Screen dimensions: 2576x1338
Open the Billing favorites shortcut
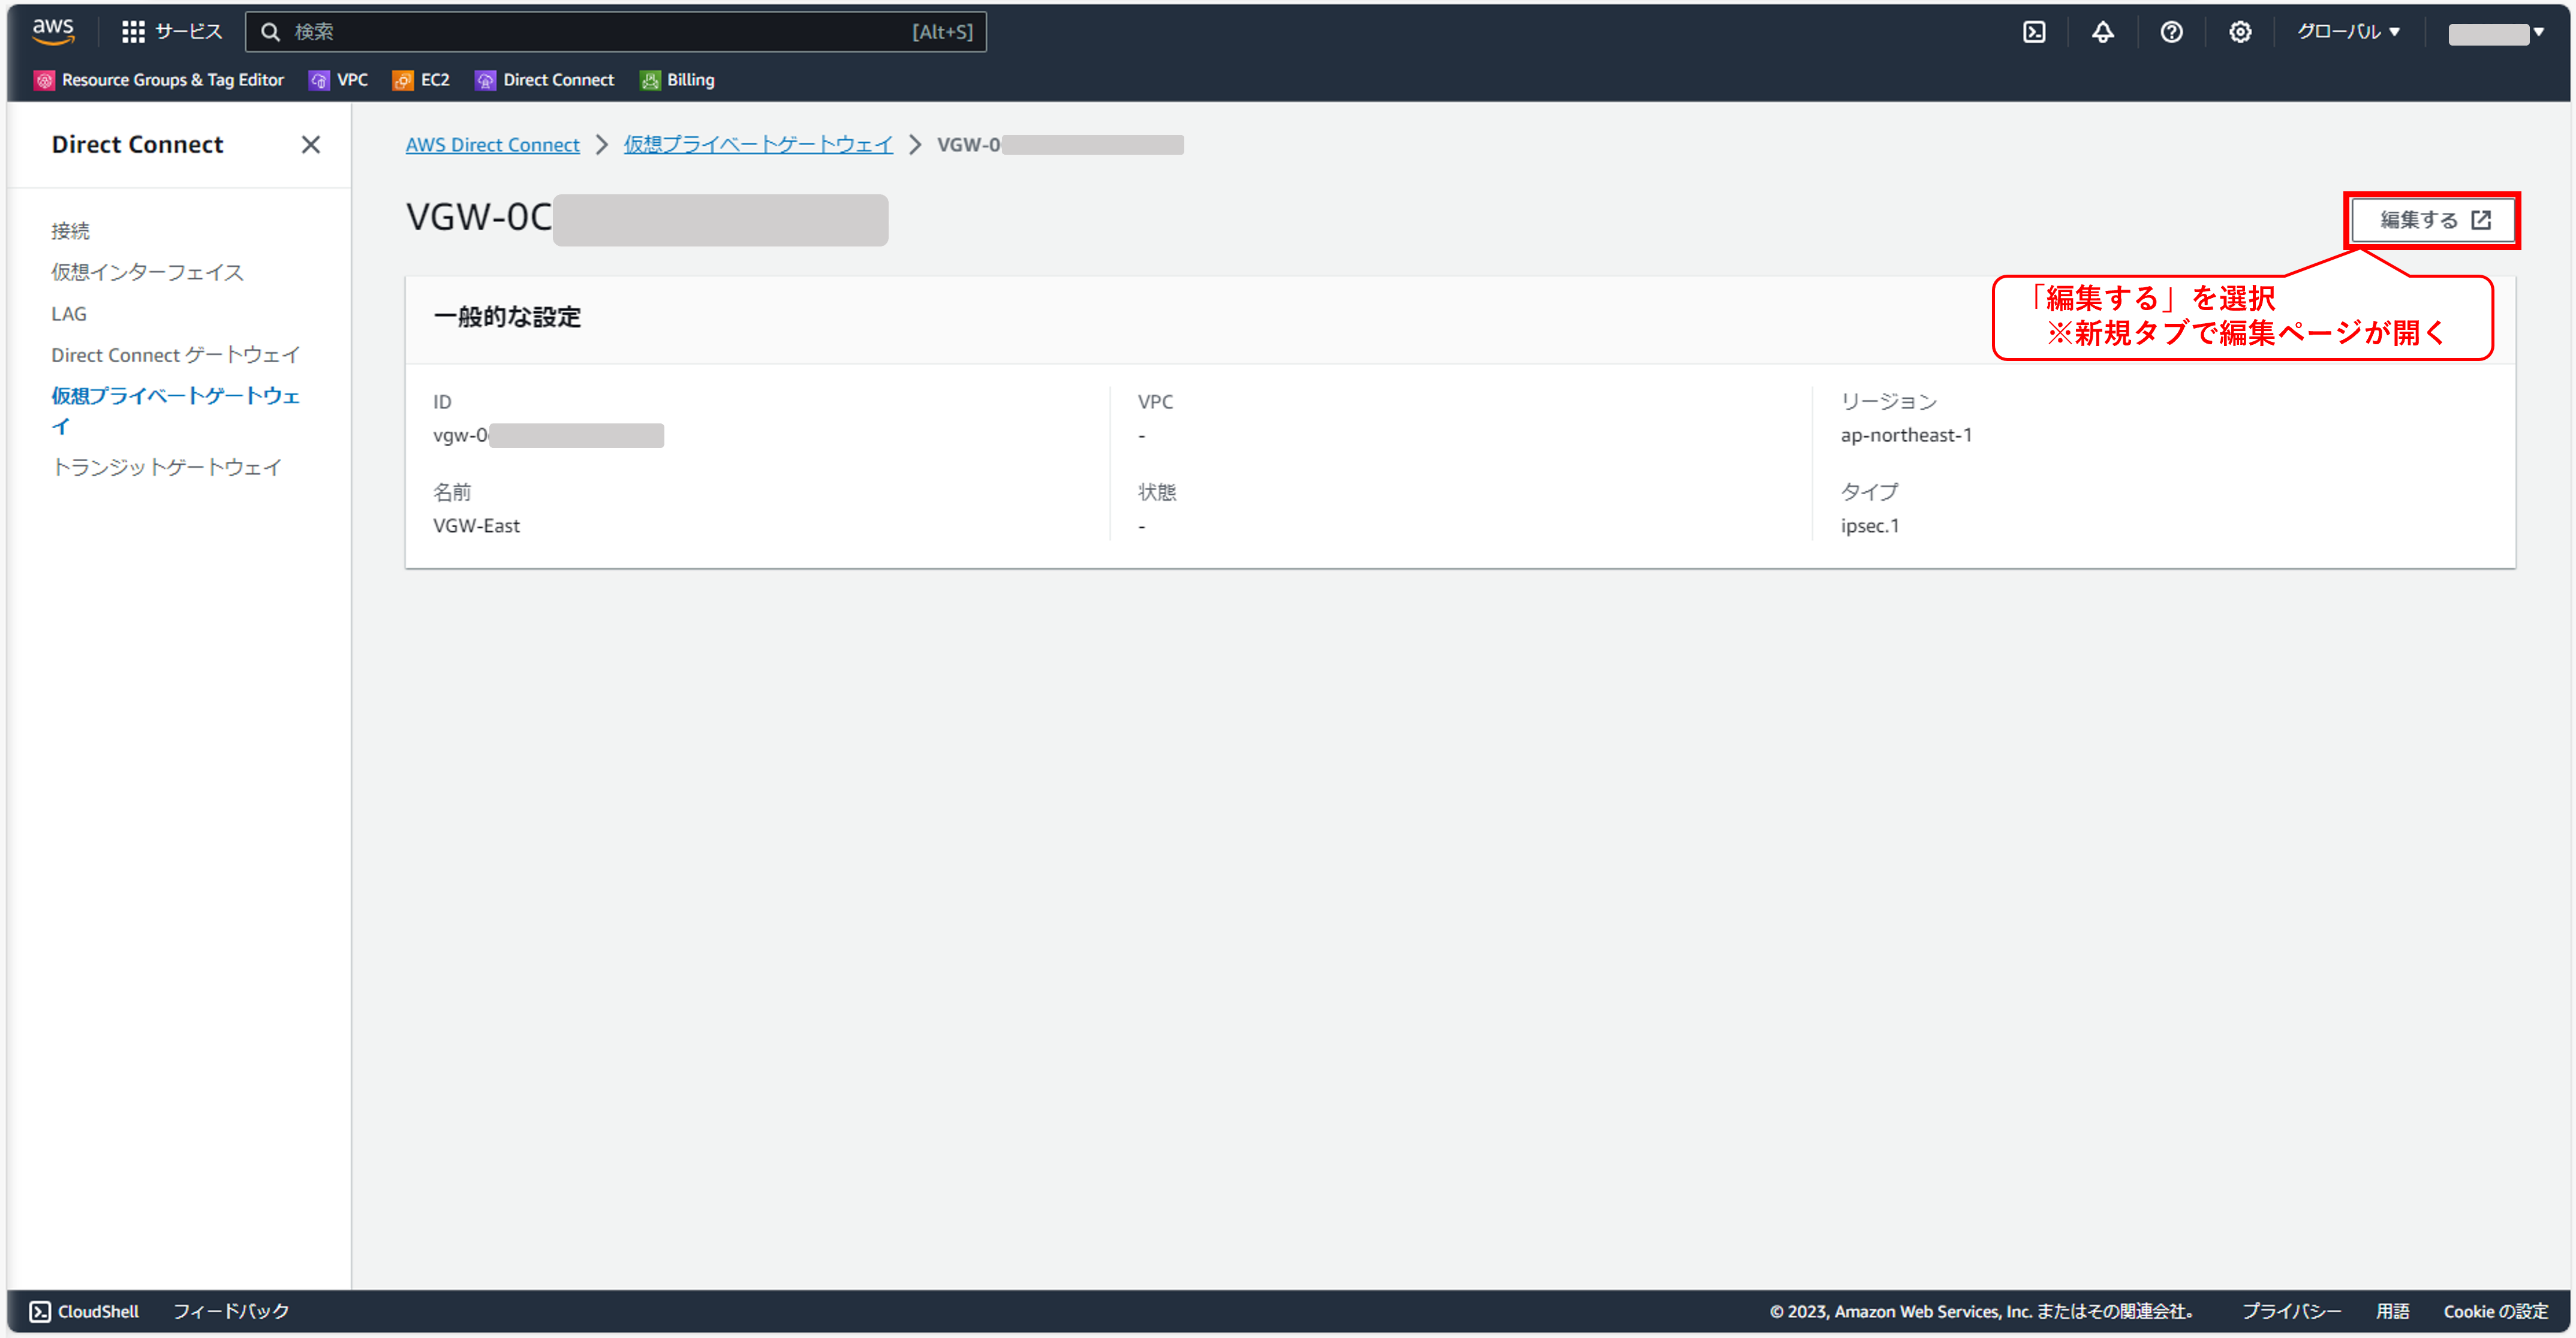677,80
